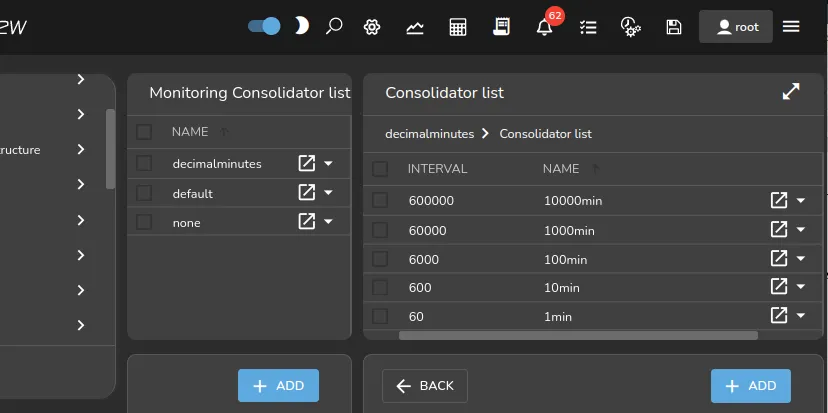828x413 pixels.
Task: Click the horizontal scrollbar in Consolidator list
Action: point(578,335)
